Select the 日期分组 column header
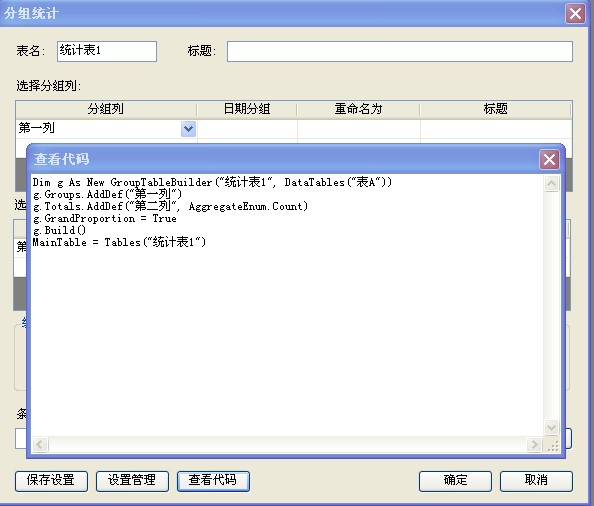The height and width of the screenshot is (506, 594). (247, 109)
